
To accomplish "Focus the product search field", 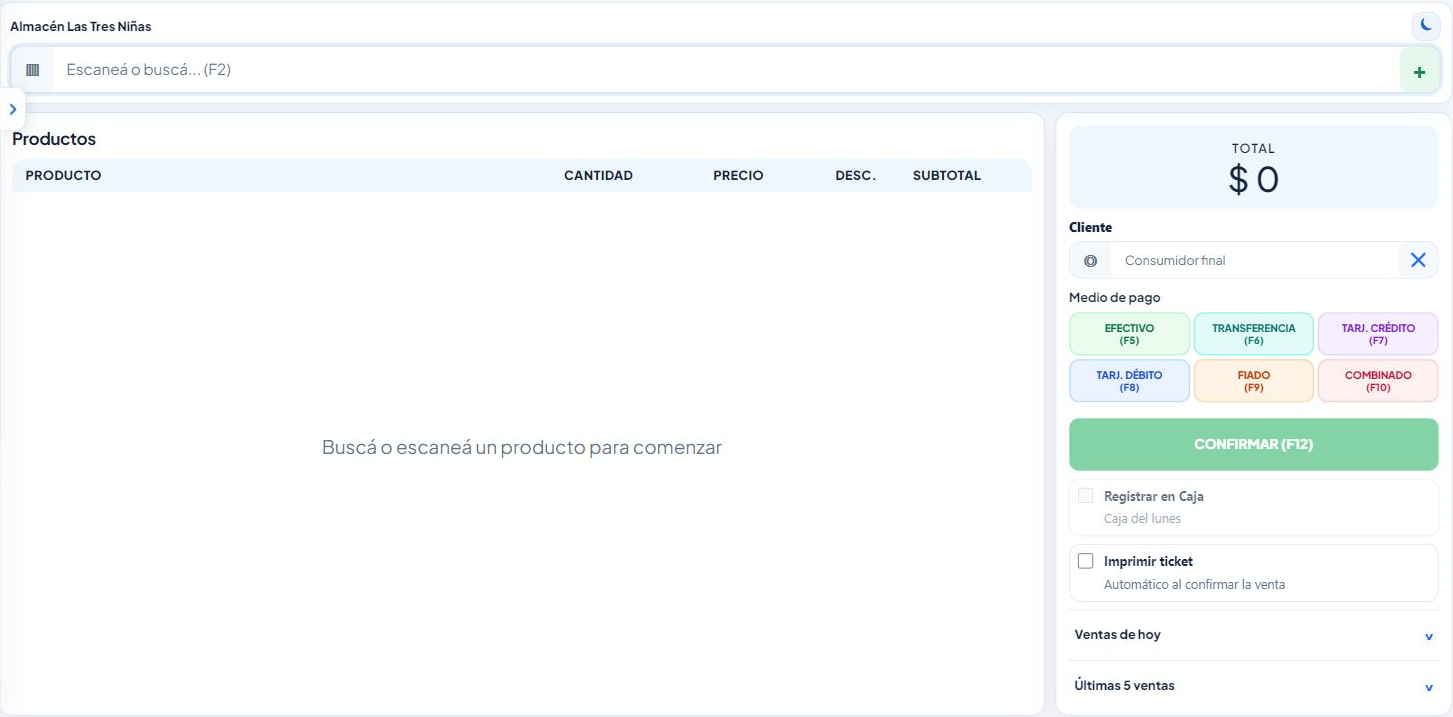I will [726, 70].
